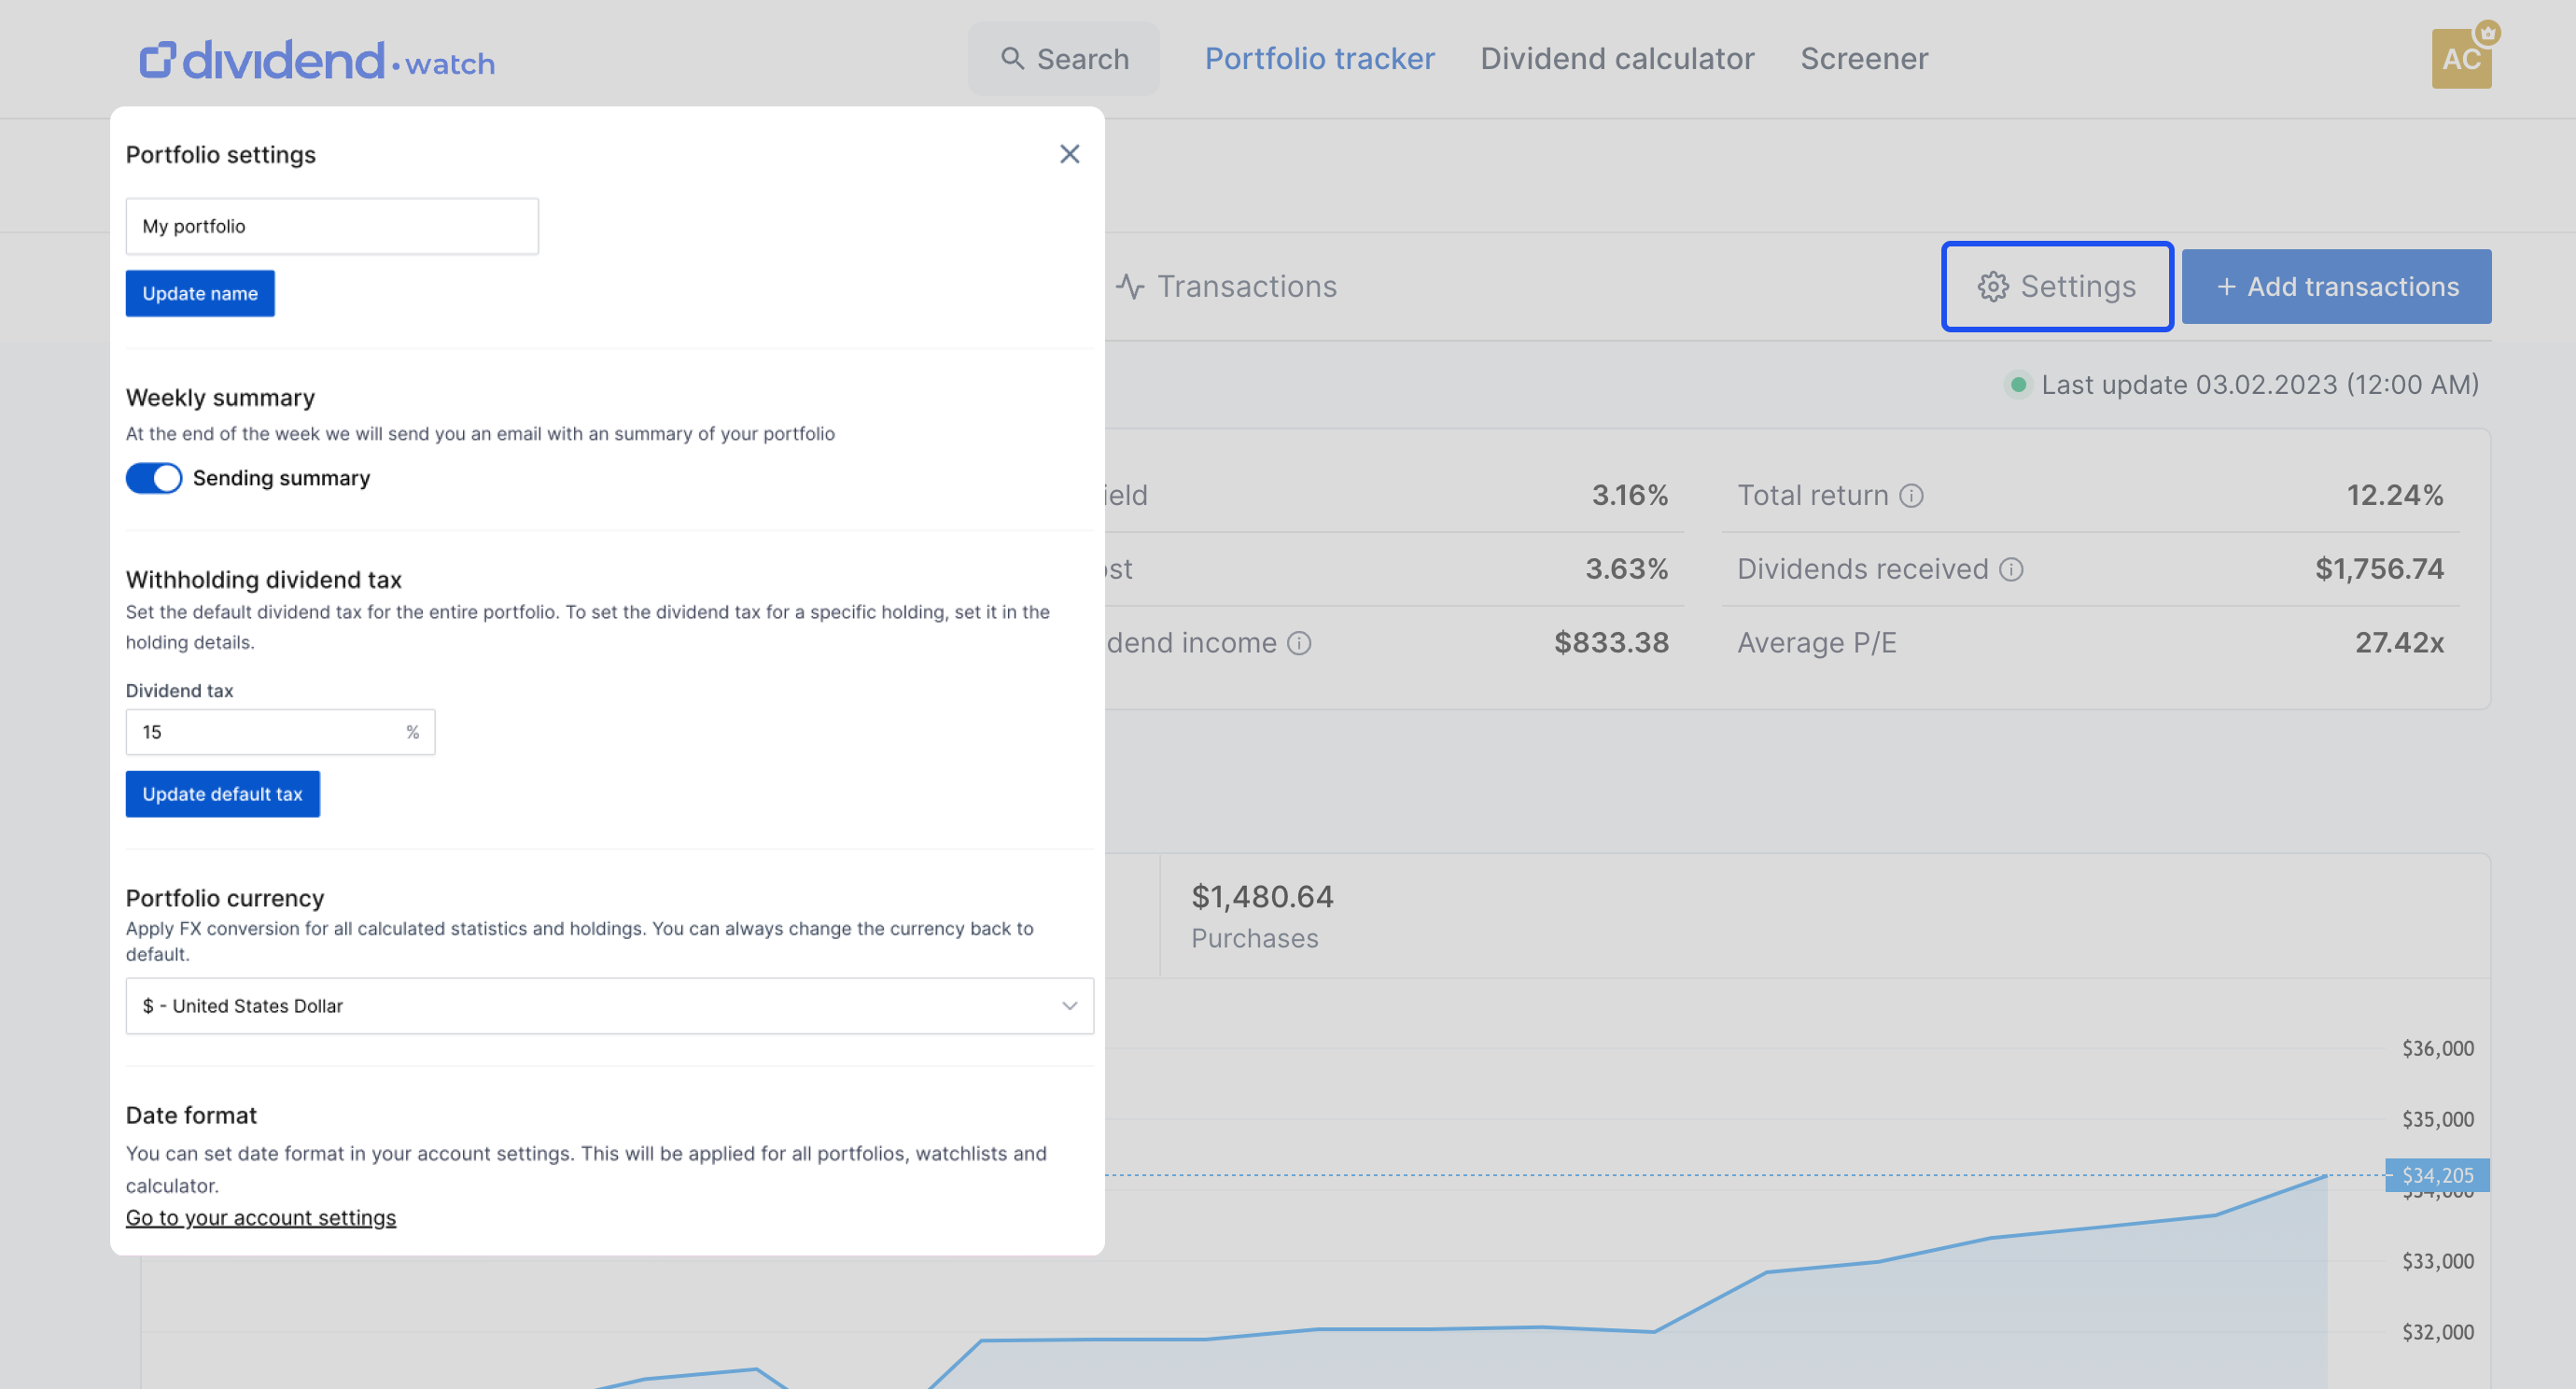Click the Settings gear icon

click(1992, 287)
